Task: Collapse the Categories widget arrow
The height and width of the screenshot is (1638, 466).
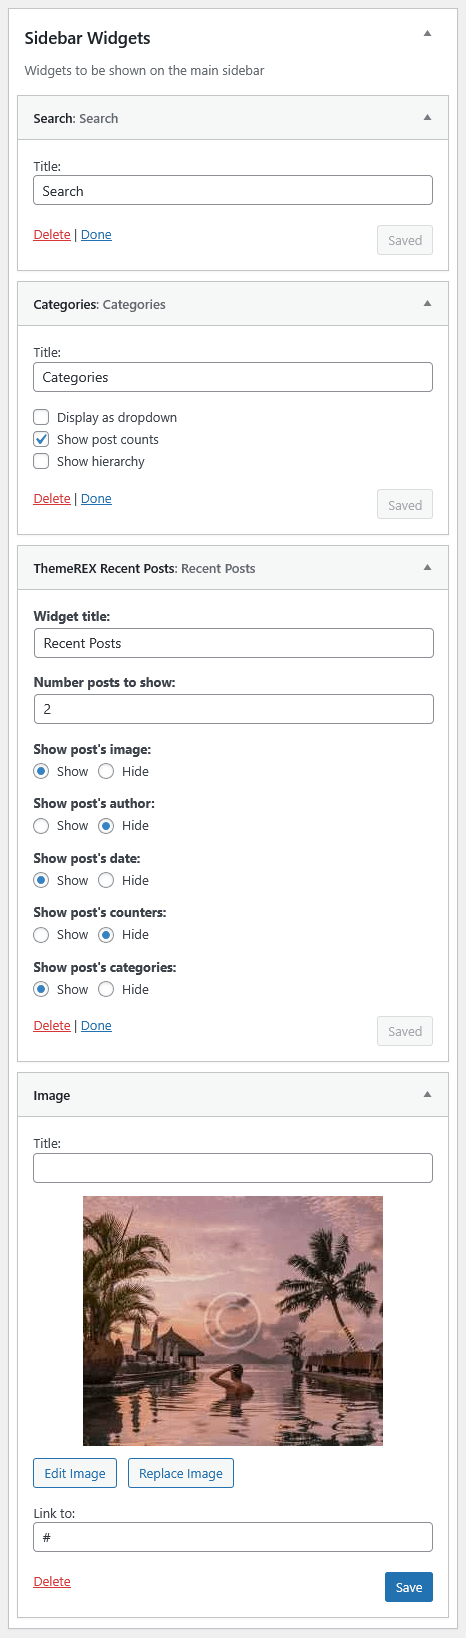Action: click(x=427, y=303)
